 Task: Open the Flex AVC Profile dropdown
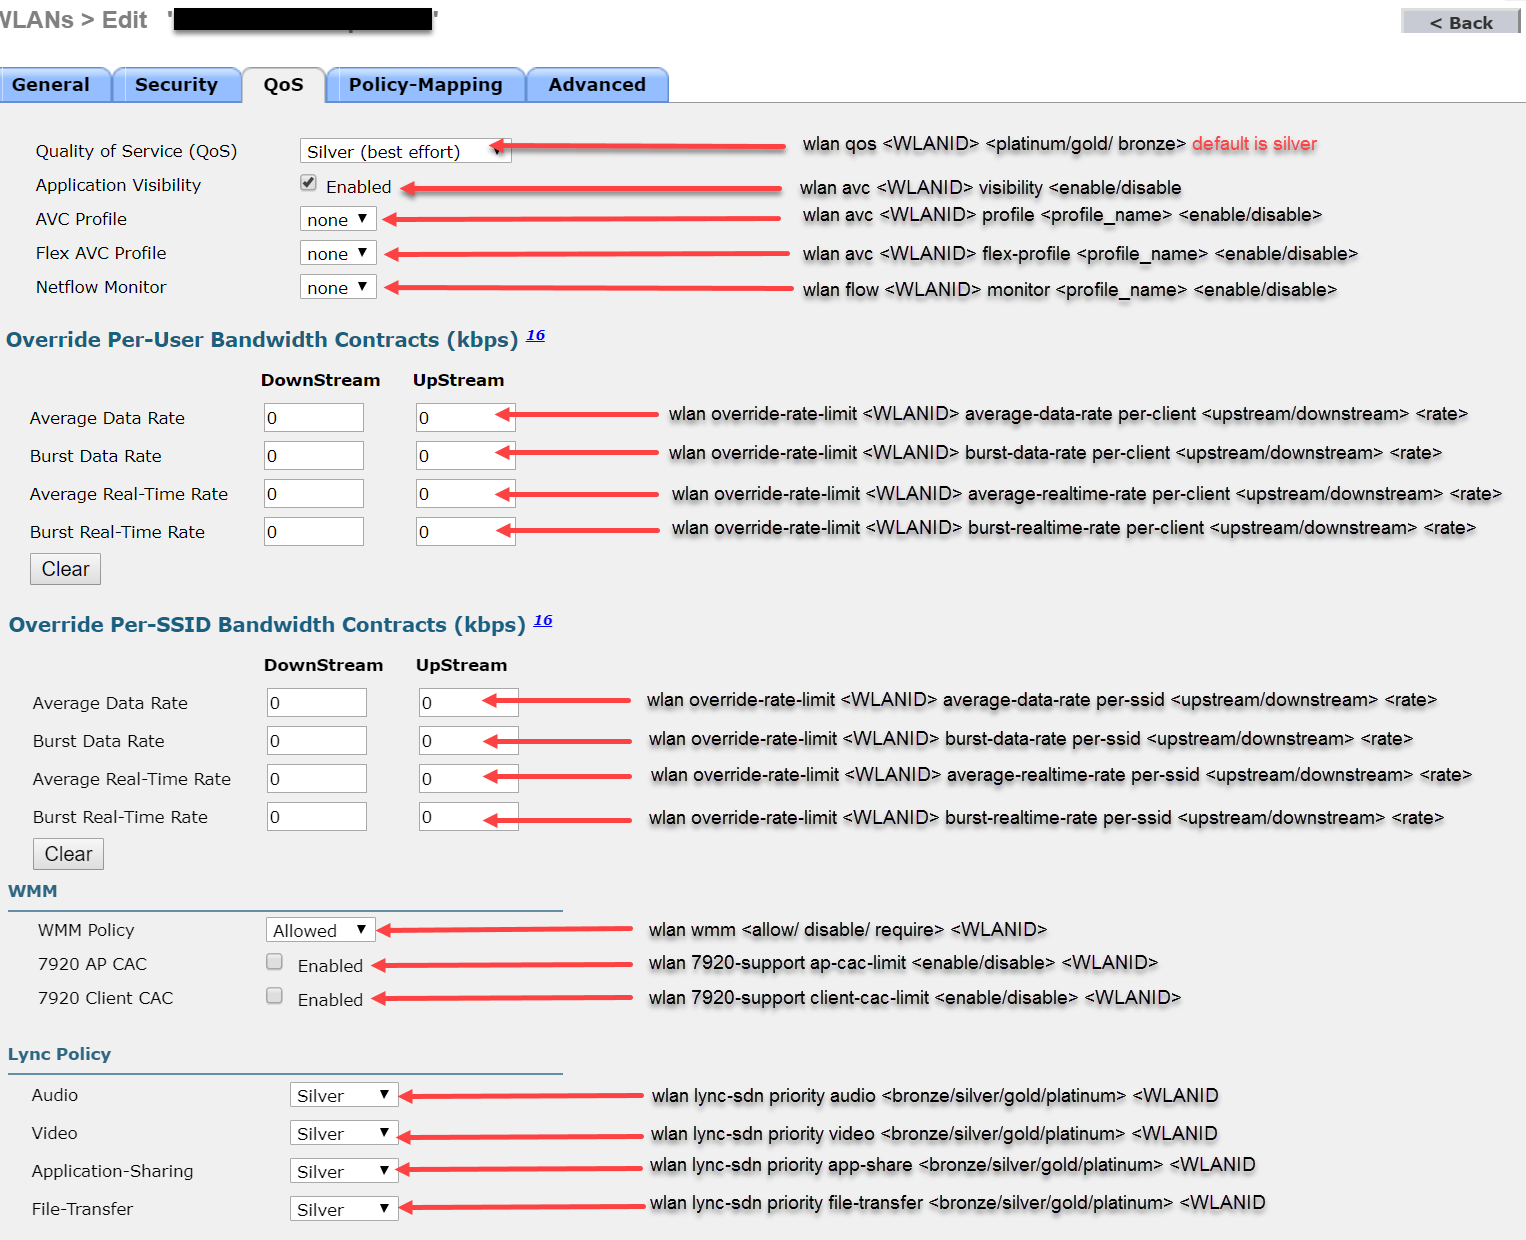click(x=338, y=253)
